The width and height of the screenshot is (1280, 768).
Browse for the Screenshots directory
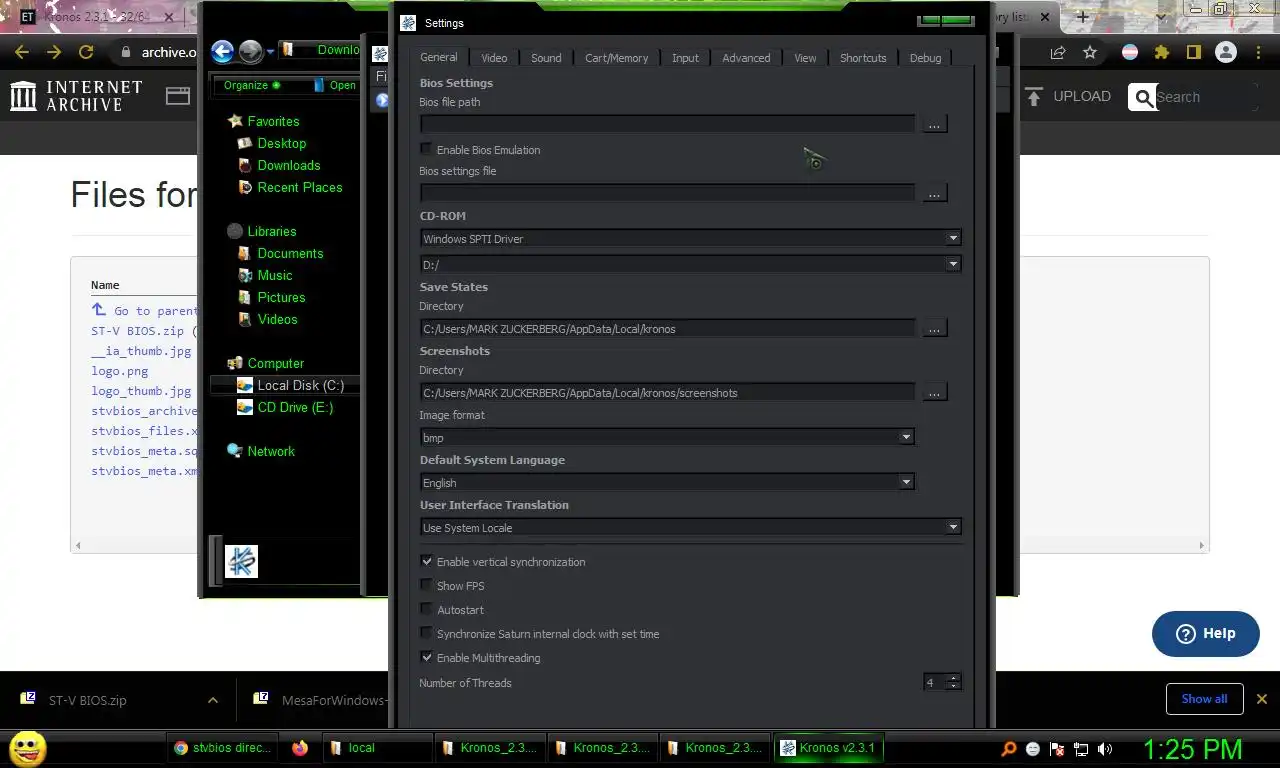[x=934, y=392]
